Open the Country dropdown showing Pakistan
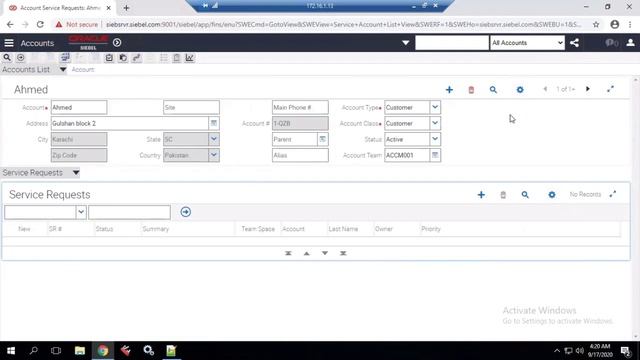The width and height of the screenshot is (640, 360). 214,155
